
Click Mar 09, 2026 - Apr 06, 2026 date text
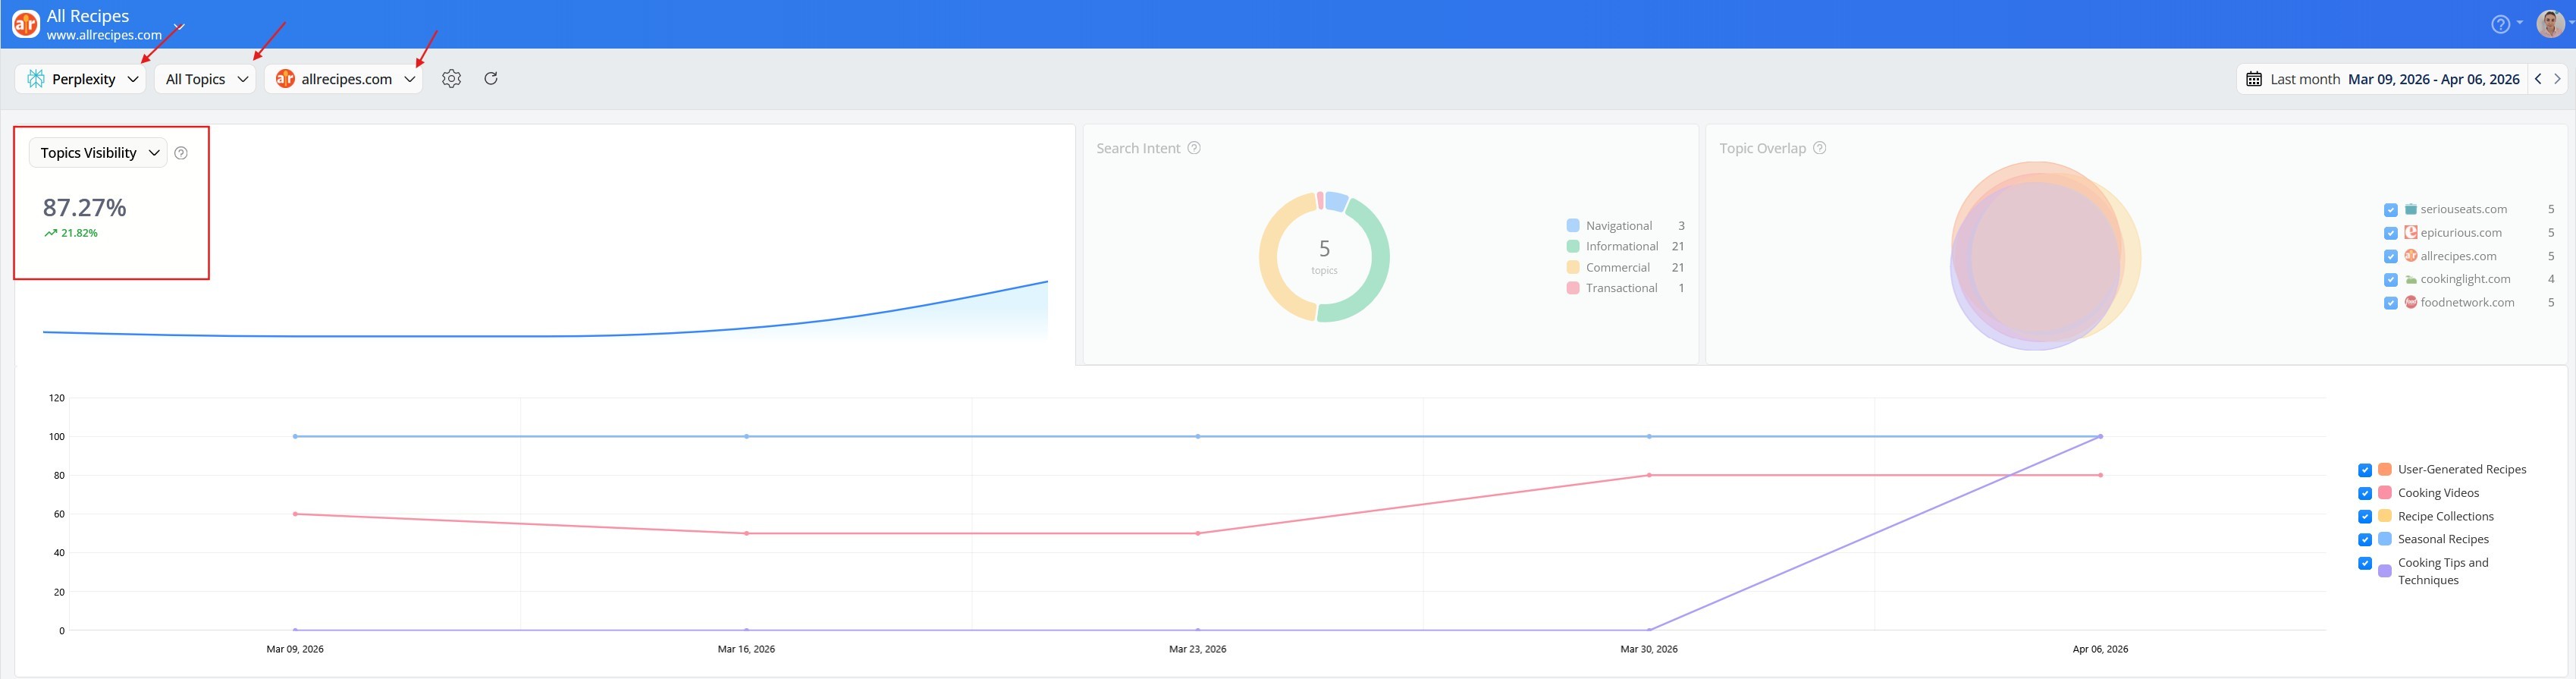(x=2434, y=79)
